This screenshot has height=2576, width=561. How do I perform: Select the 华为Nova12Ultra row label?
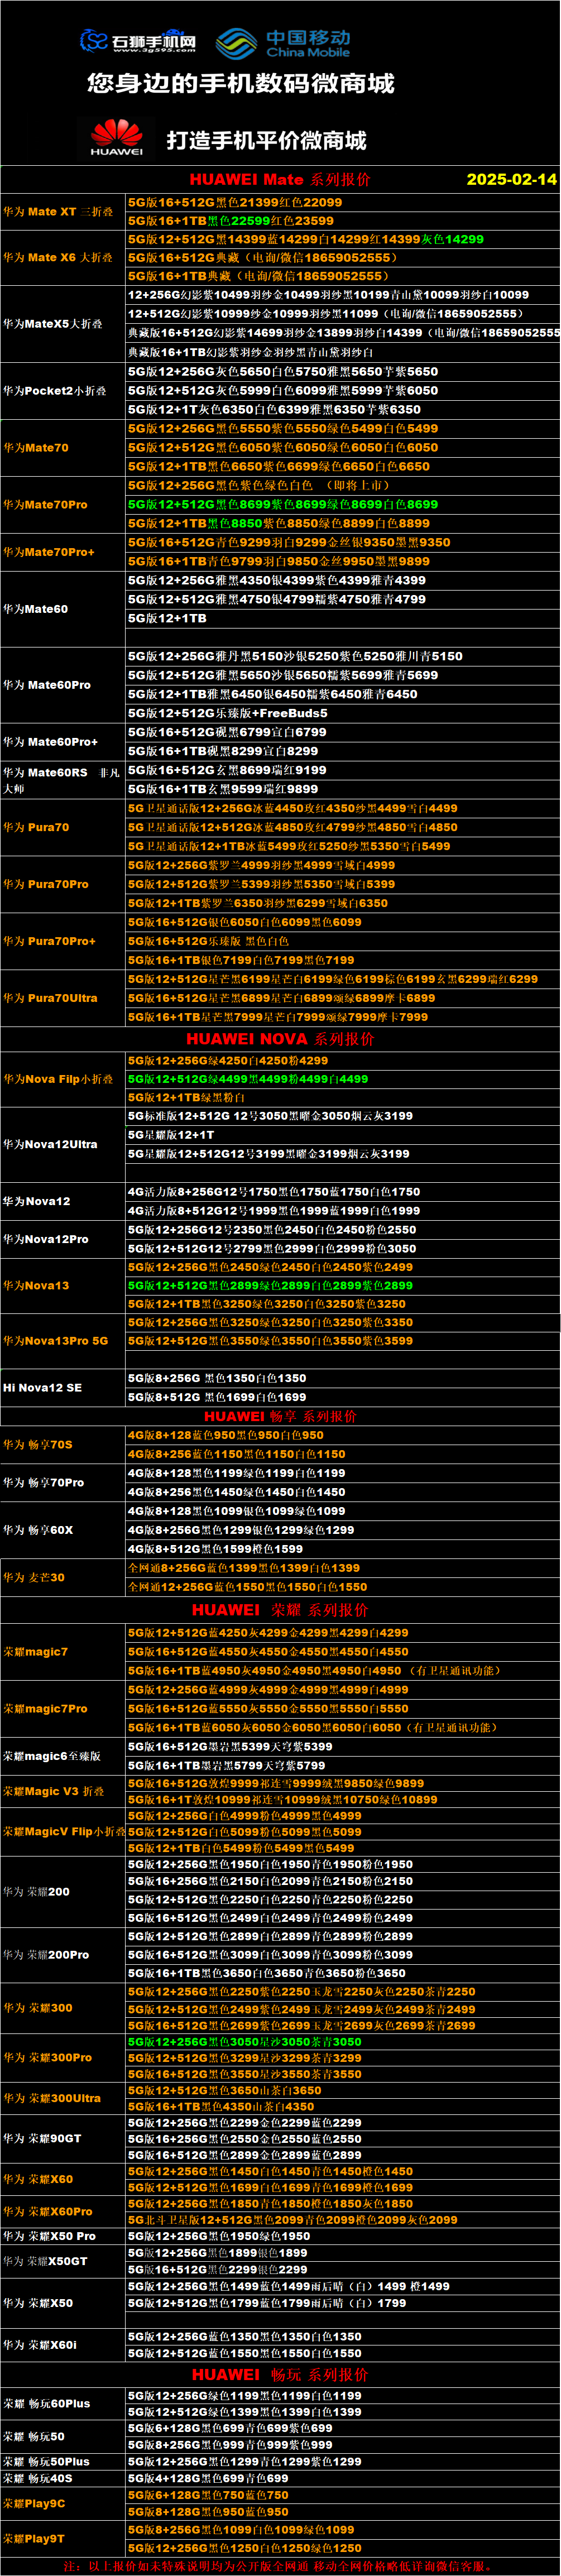(50, 1144)
